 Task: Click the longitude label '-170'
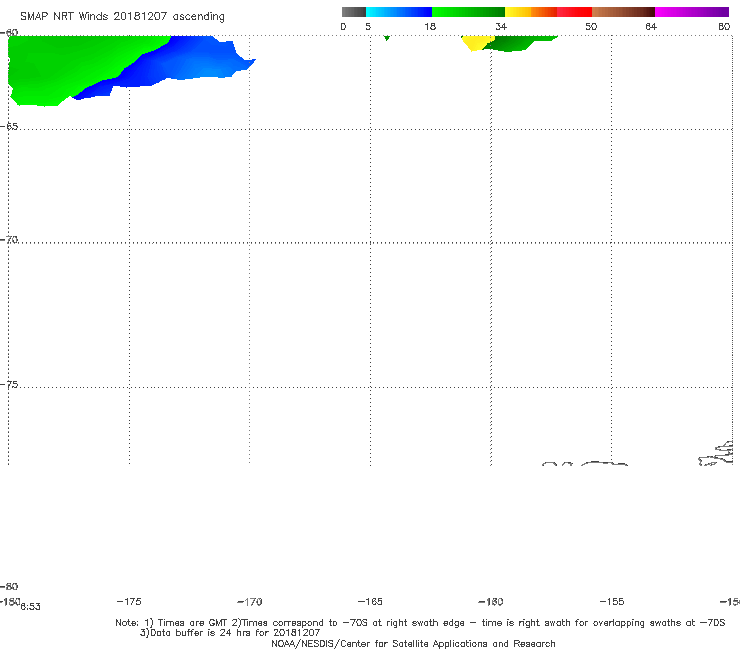click(250, 602)
